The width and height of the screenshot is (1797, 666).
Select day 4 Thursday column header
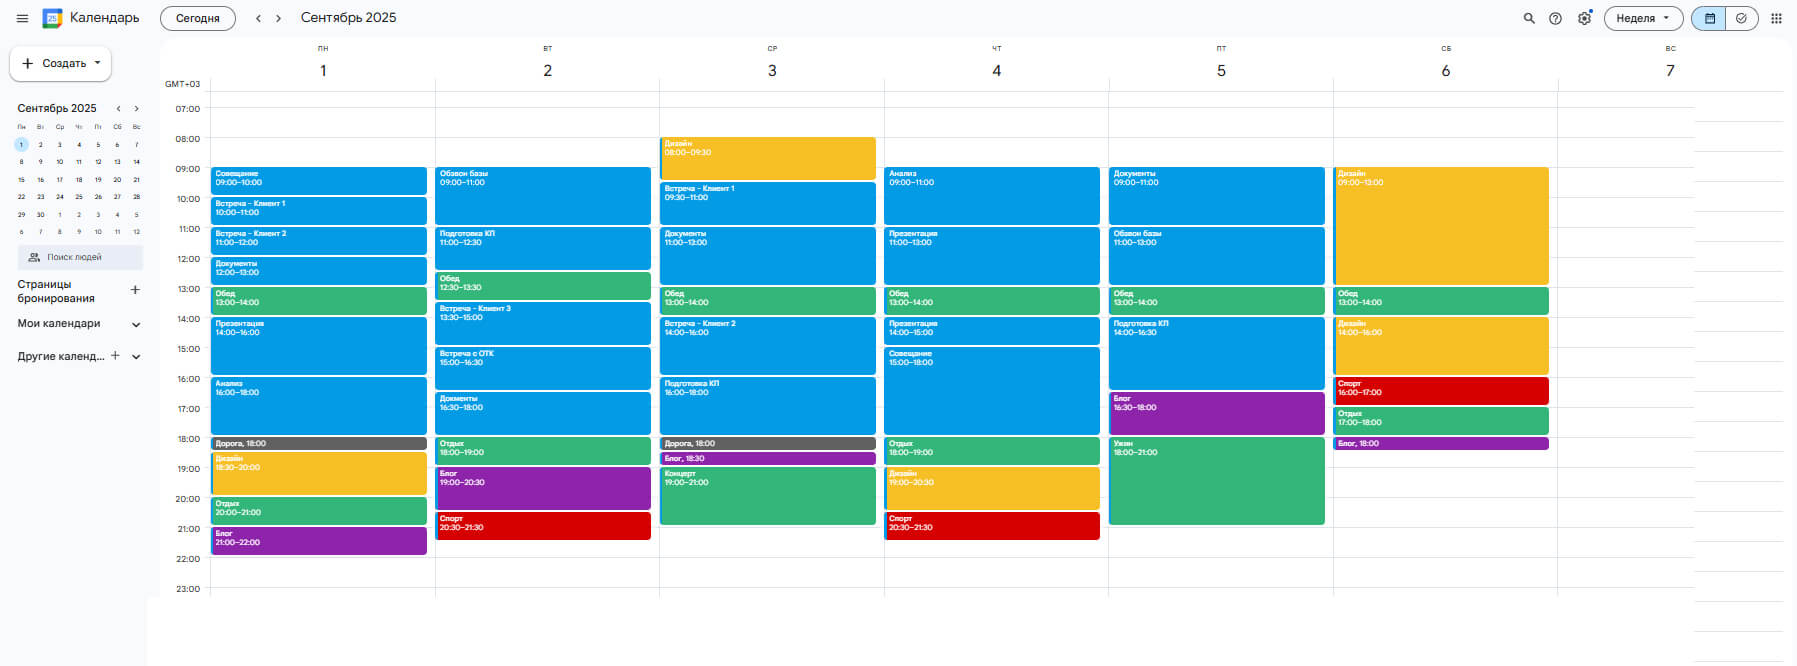coord(996,70)
